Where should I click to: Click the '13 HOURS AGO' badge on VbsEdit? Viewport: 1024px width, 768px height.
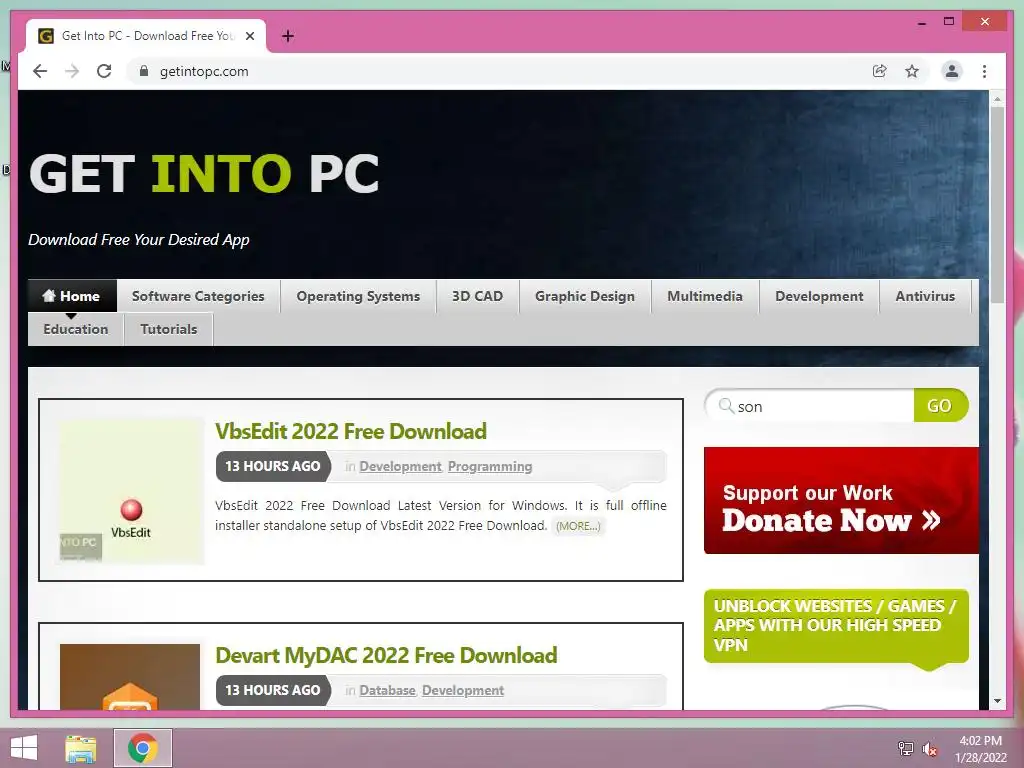tap(273, 466)
